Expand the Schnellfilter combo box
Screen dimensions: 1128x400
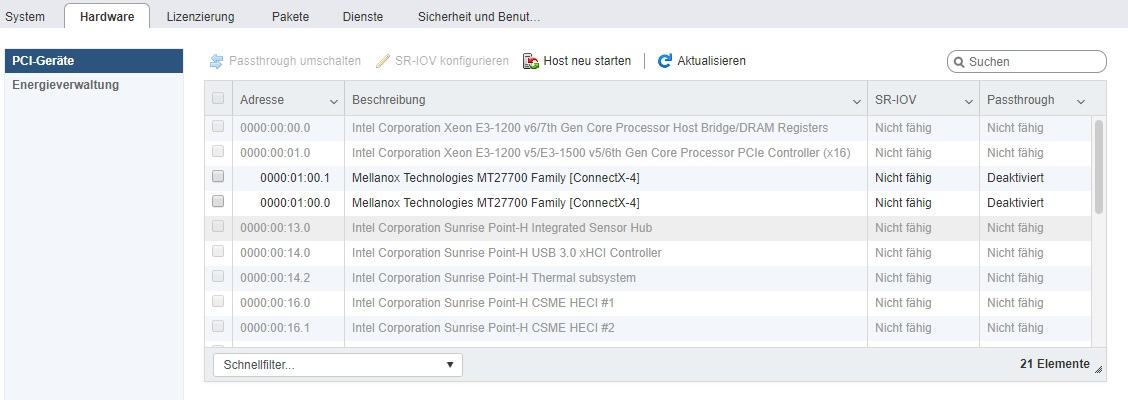(x=338, y=365)
